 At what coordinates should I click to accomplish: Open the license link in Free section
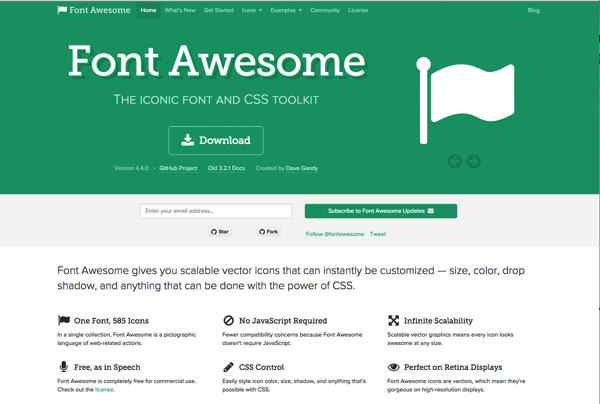coord(104,389)
